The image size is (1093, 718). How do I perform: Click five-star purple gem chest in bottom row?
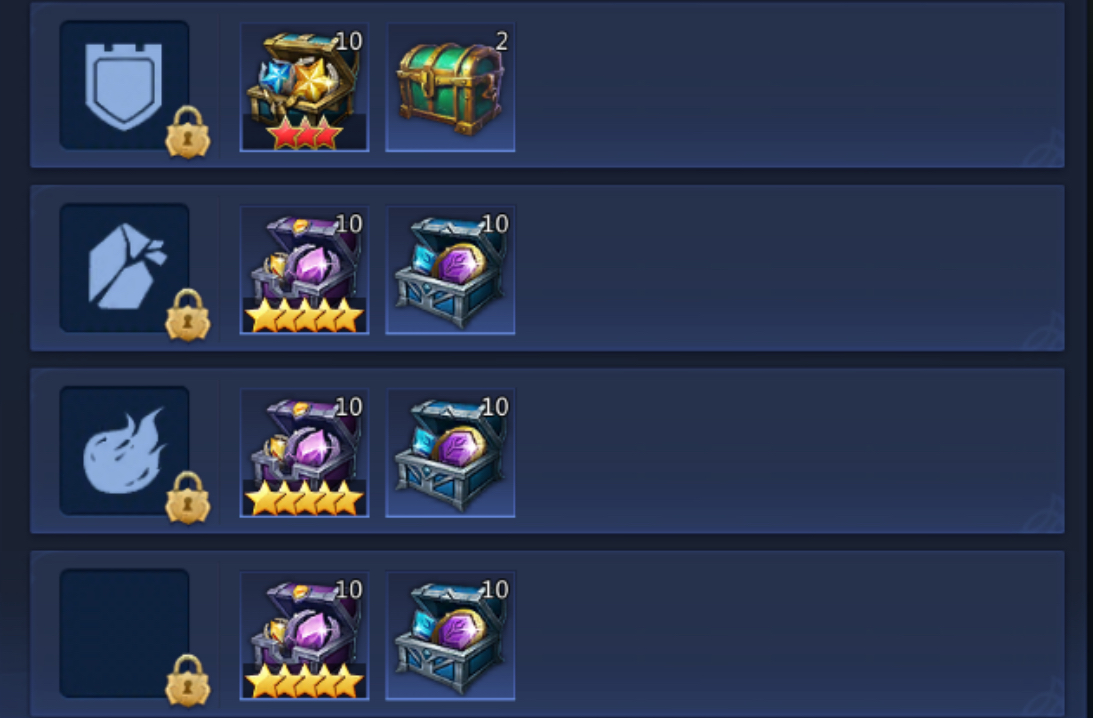click(x=305, y=635)
